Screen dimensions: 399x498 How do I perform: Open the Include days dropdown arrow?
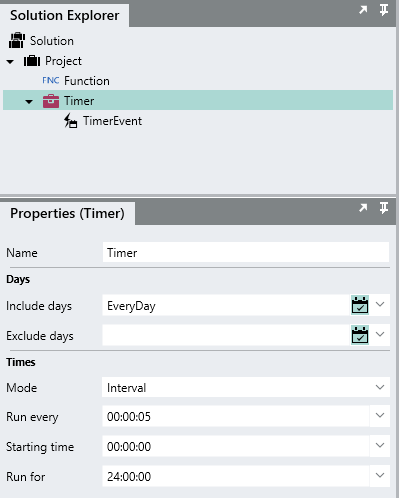tap(380, 304)
